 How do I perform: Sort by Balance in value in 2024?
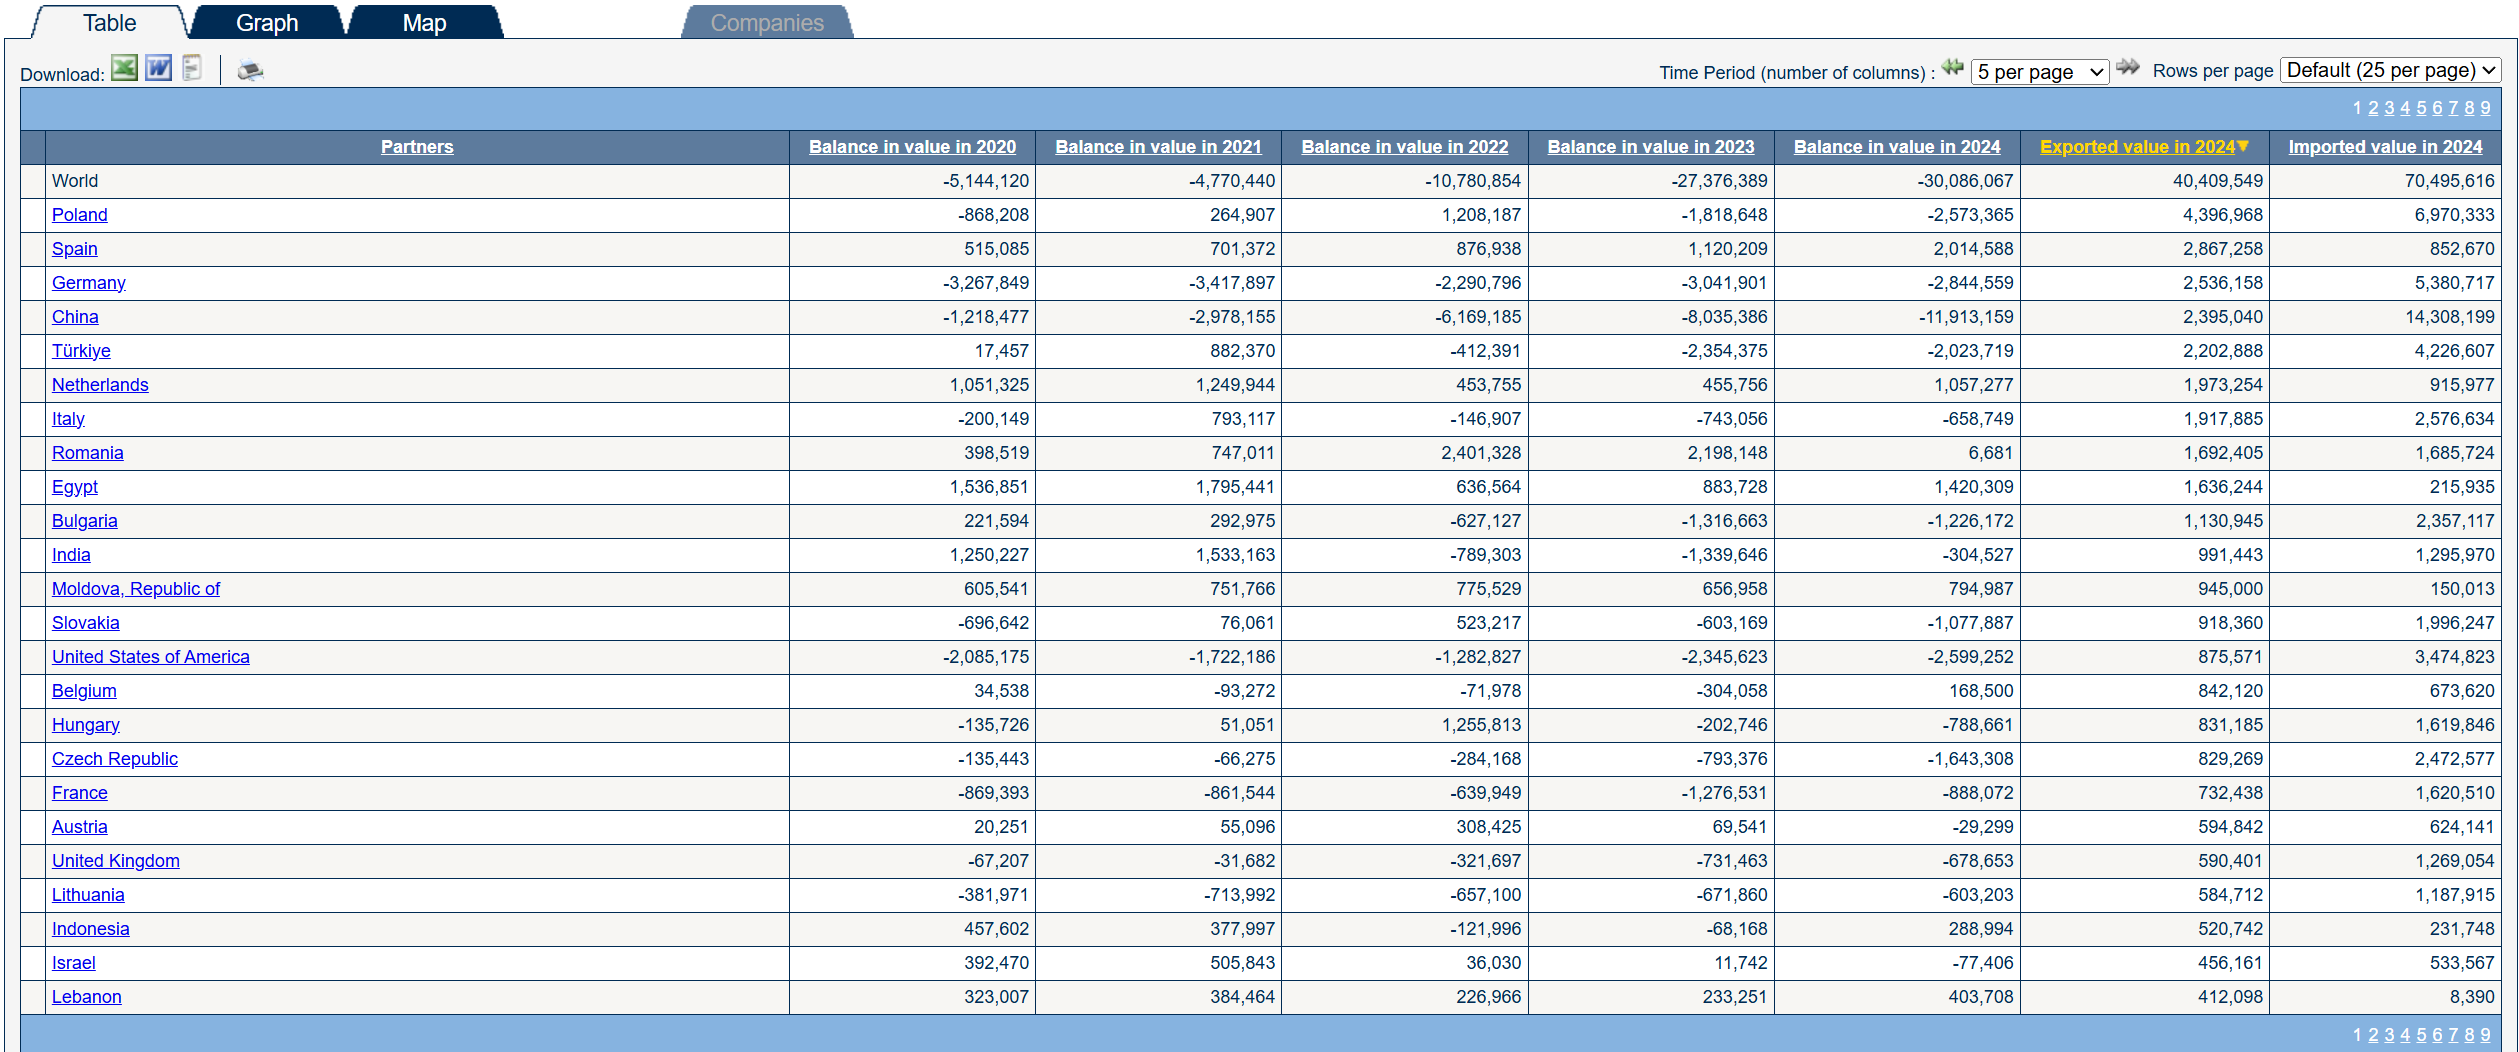(1897, 147)
